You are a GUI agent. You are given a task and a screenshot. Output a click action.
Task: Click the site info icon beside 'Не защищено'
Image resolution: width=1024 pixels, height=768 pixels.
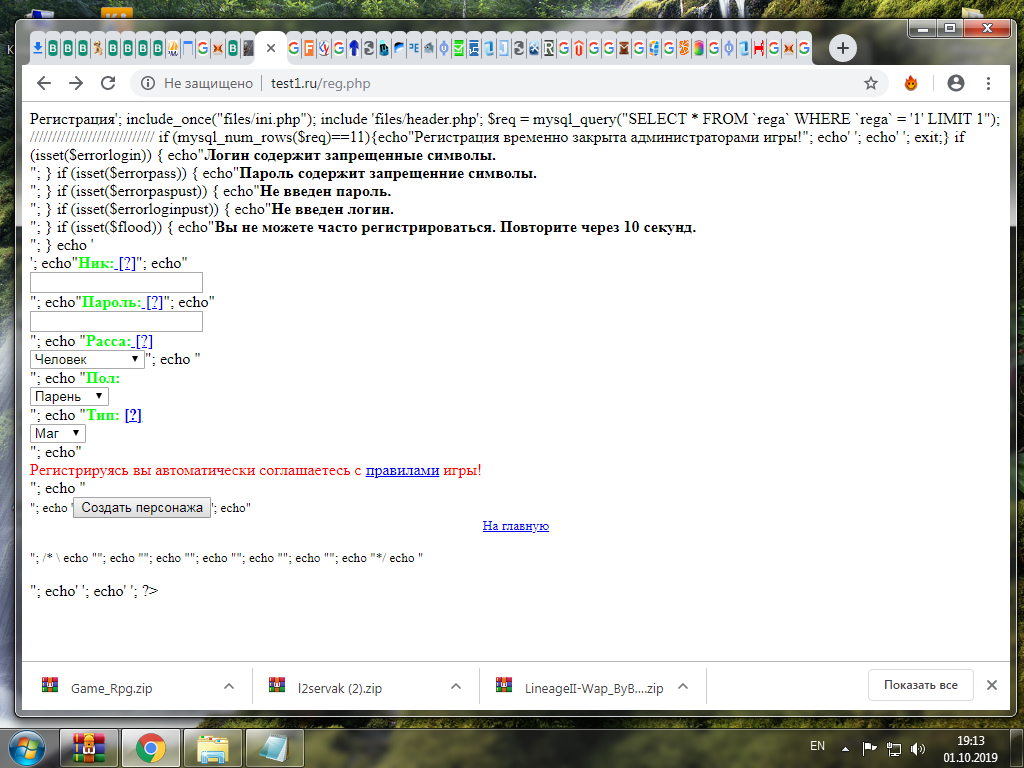point(147,83)
